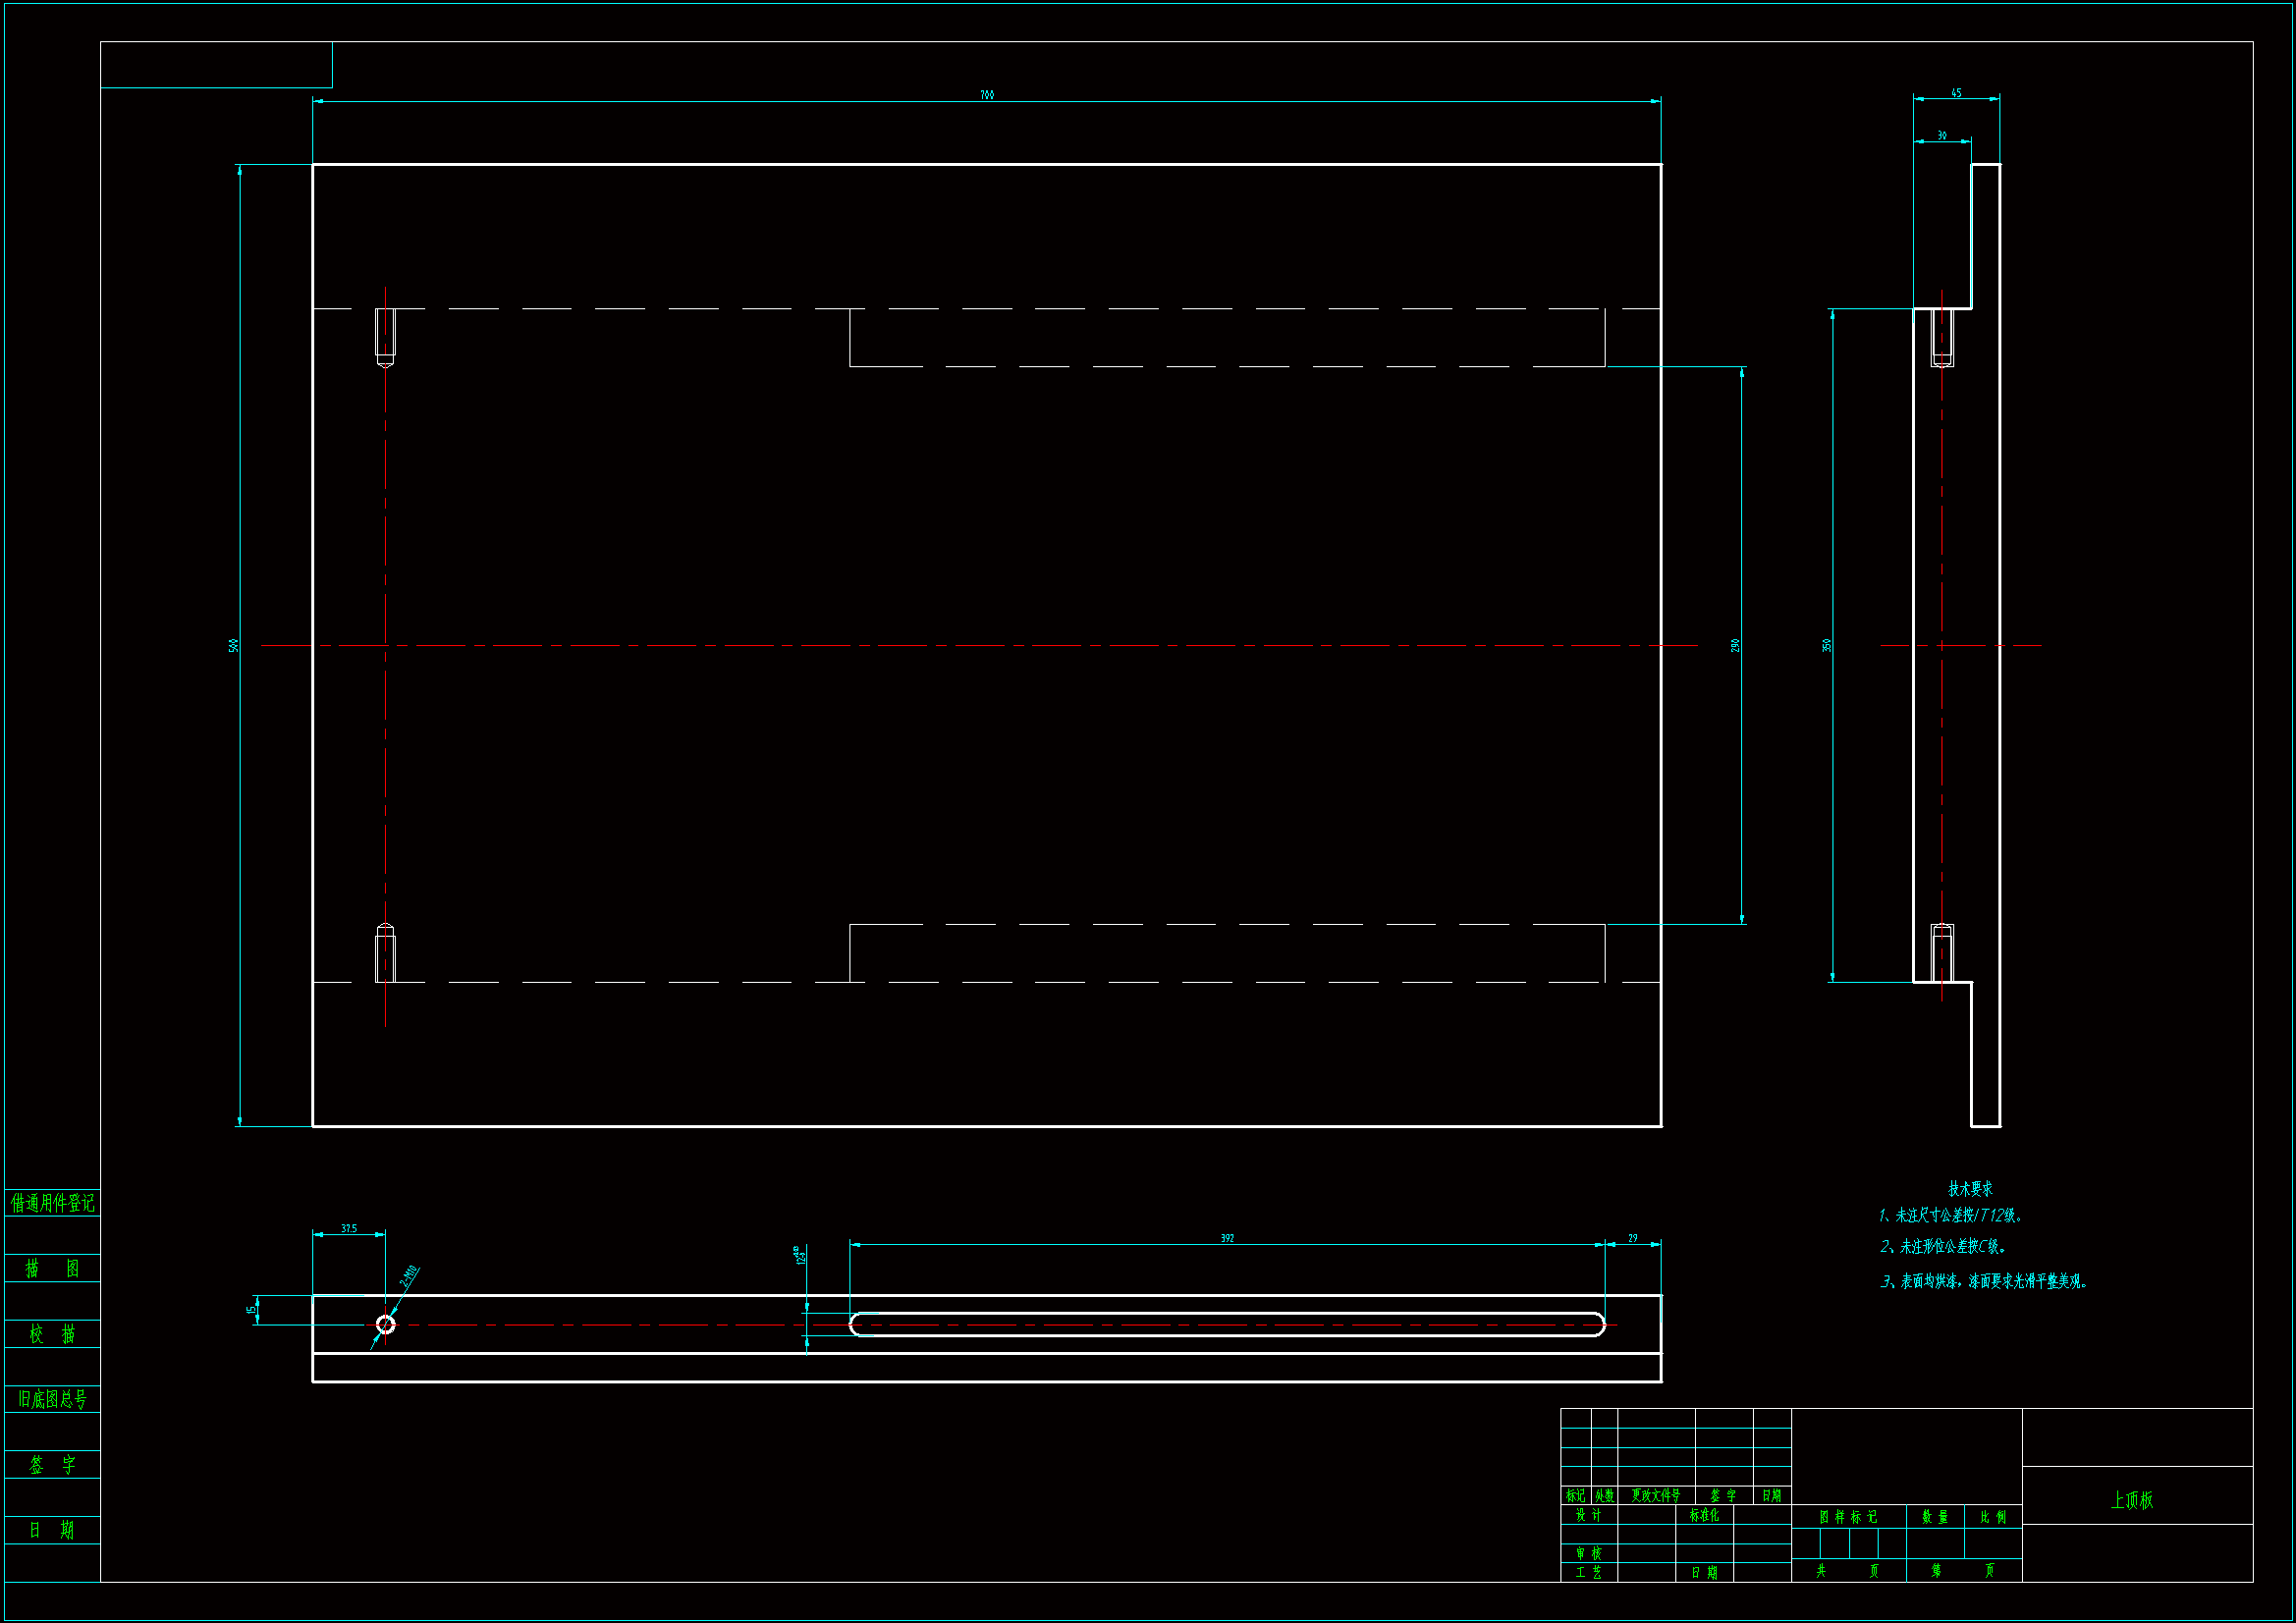Click the 37.5 hole offset dimension
Screen dimensions: 2296x1623
tap(349, 1228)
